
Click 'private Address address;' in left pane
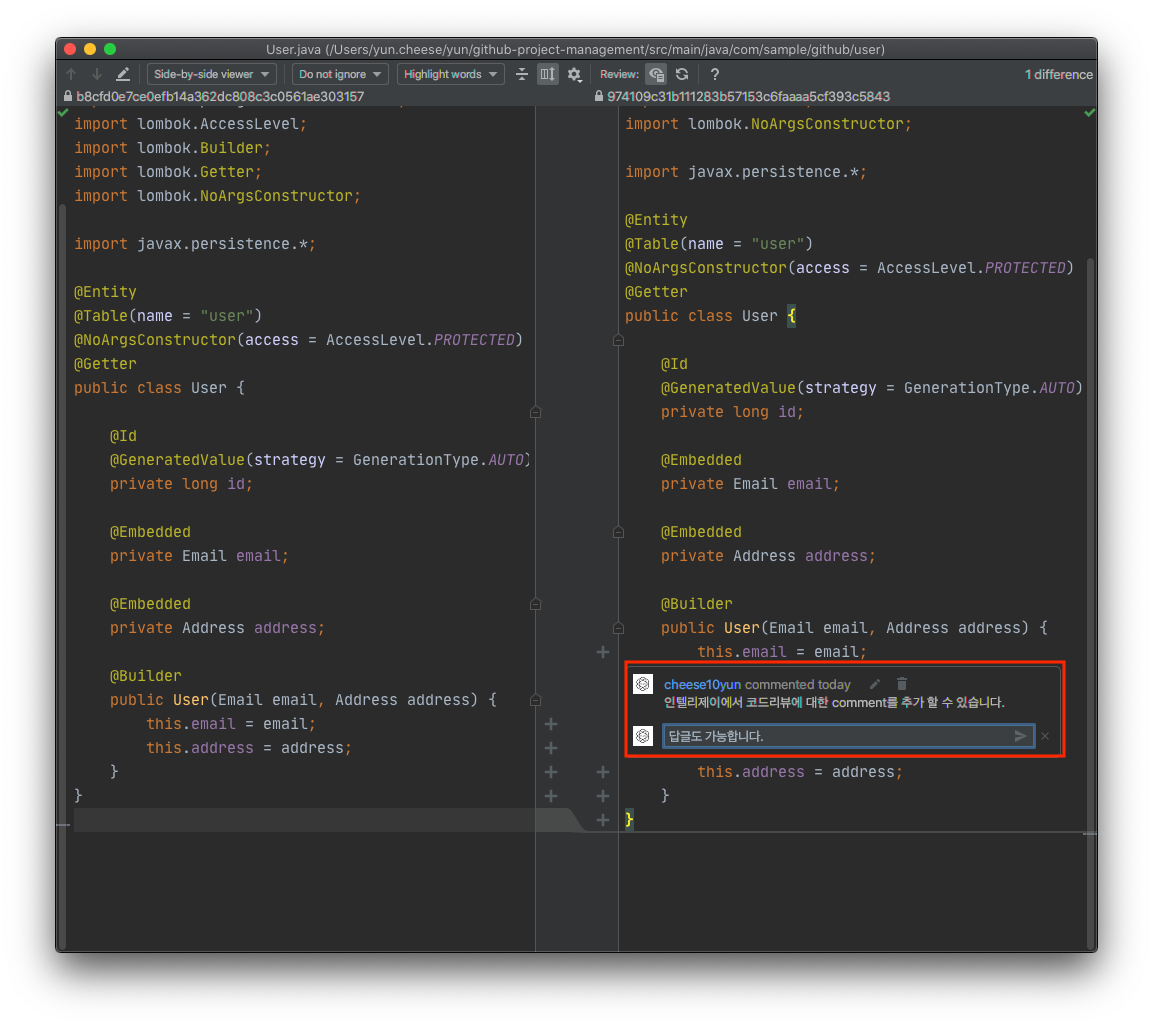[217, 628]
